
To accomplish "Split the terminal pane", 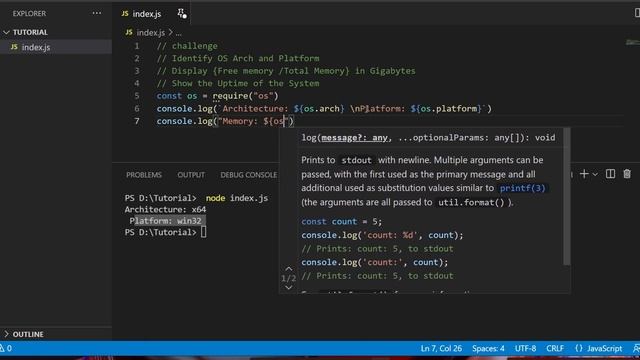I will (610, 174).
